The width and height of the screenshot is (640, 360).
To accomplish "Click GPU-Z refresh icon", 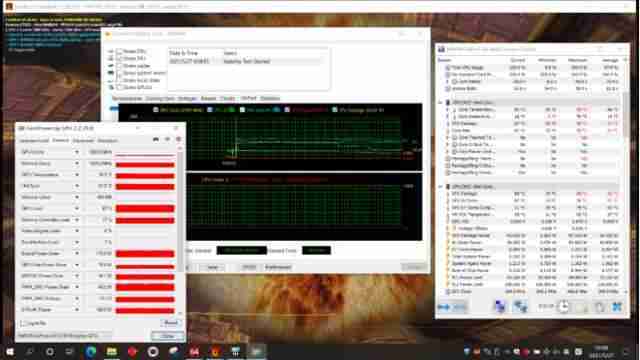I will pyautogui.click(x=167, y=140).
